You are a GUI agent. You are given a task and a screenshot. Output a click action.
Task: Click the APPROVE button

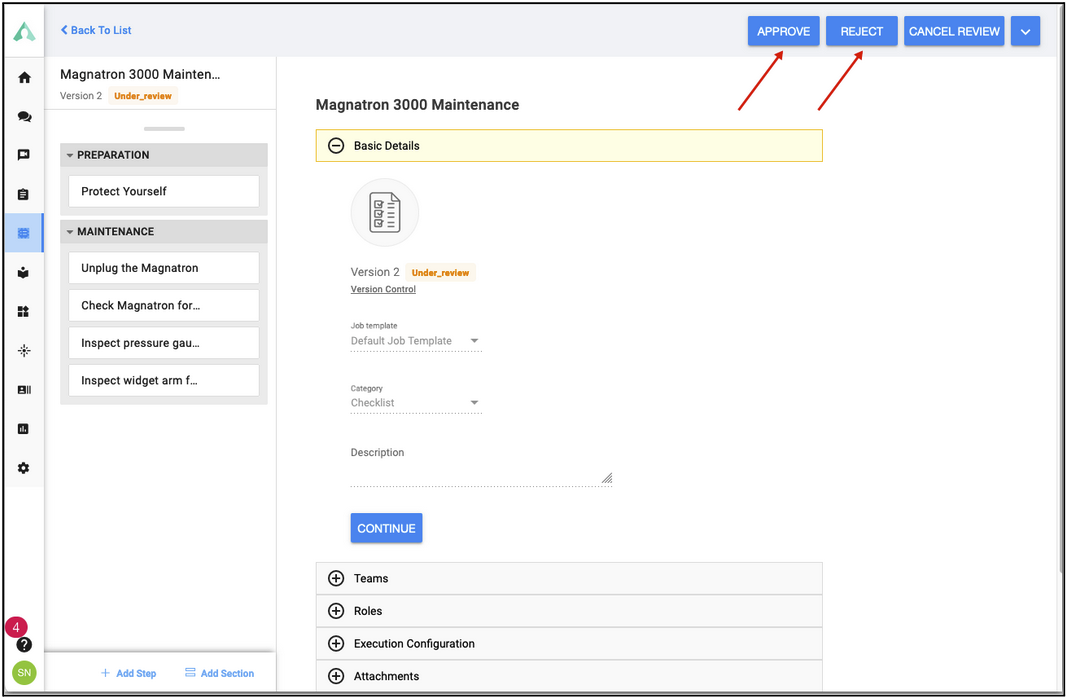tap(783, 31)
